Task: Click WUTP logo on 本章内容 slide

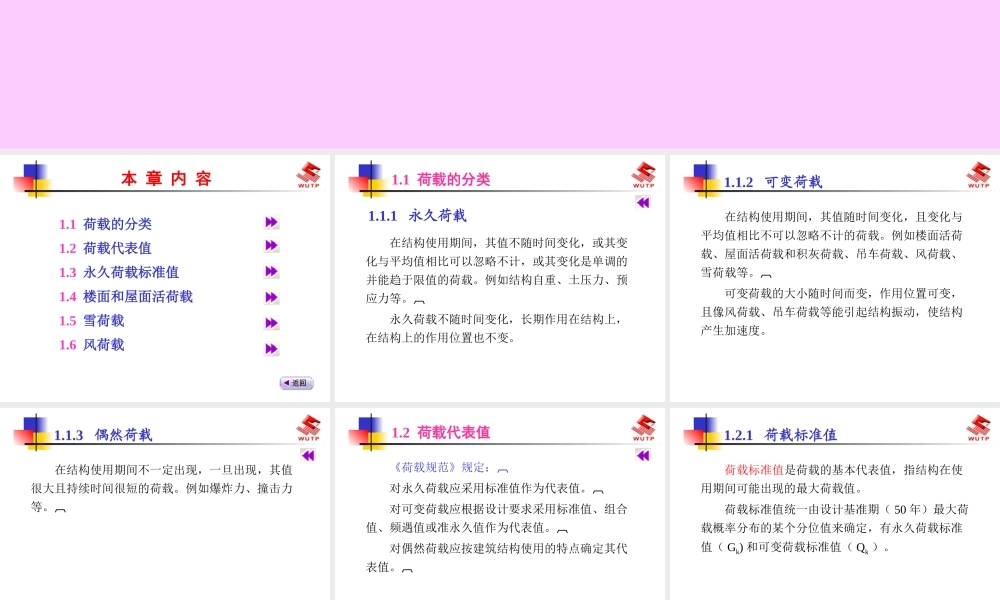Action: (x=309, y=175)
